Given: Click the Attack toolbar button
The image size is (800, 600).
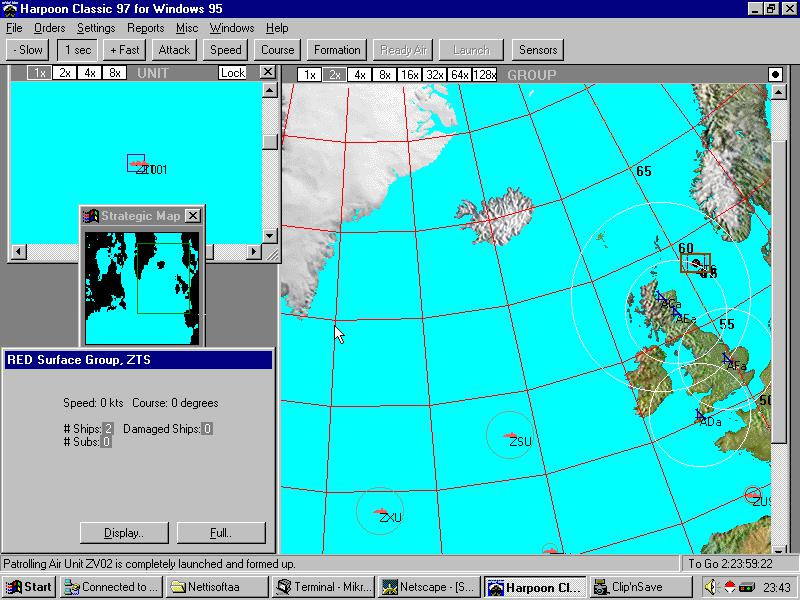Looking at the screenshot, I should click(x=174, y=50).
